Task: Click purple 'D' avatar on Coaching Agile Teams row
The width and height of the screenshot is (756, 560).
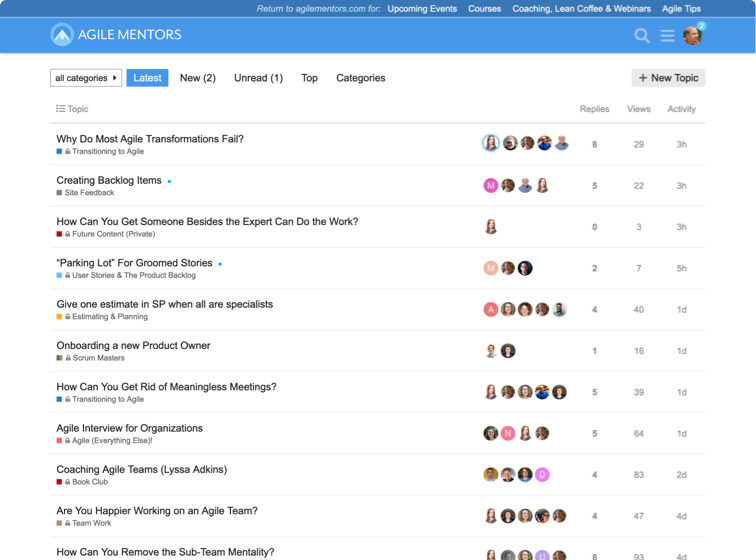Action: [x=542, y=474]
